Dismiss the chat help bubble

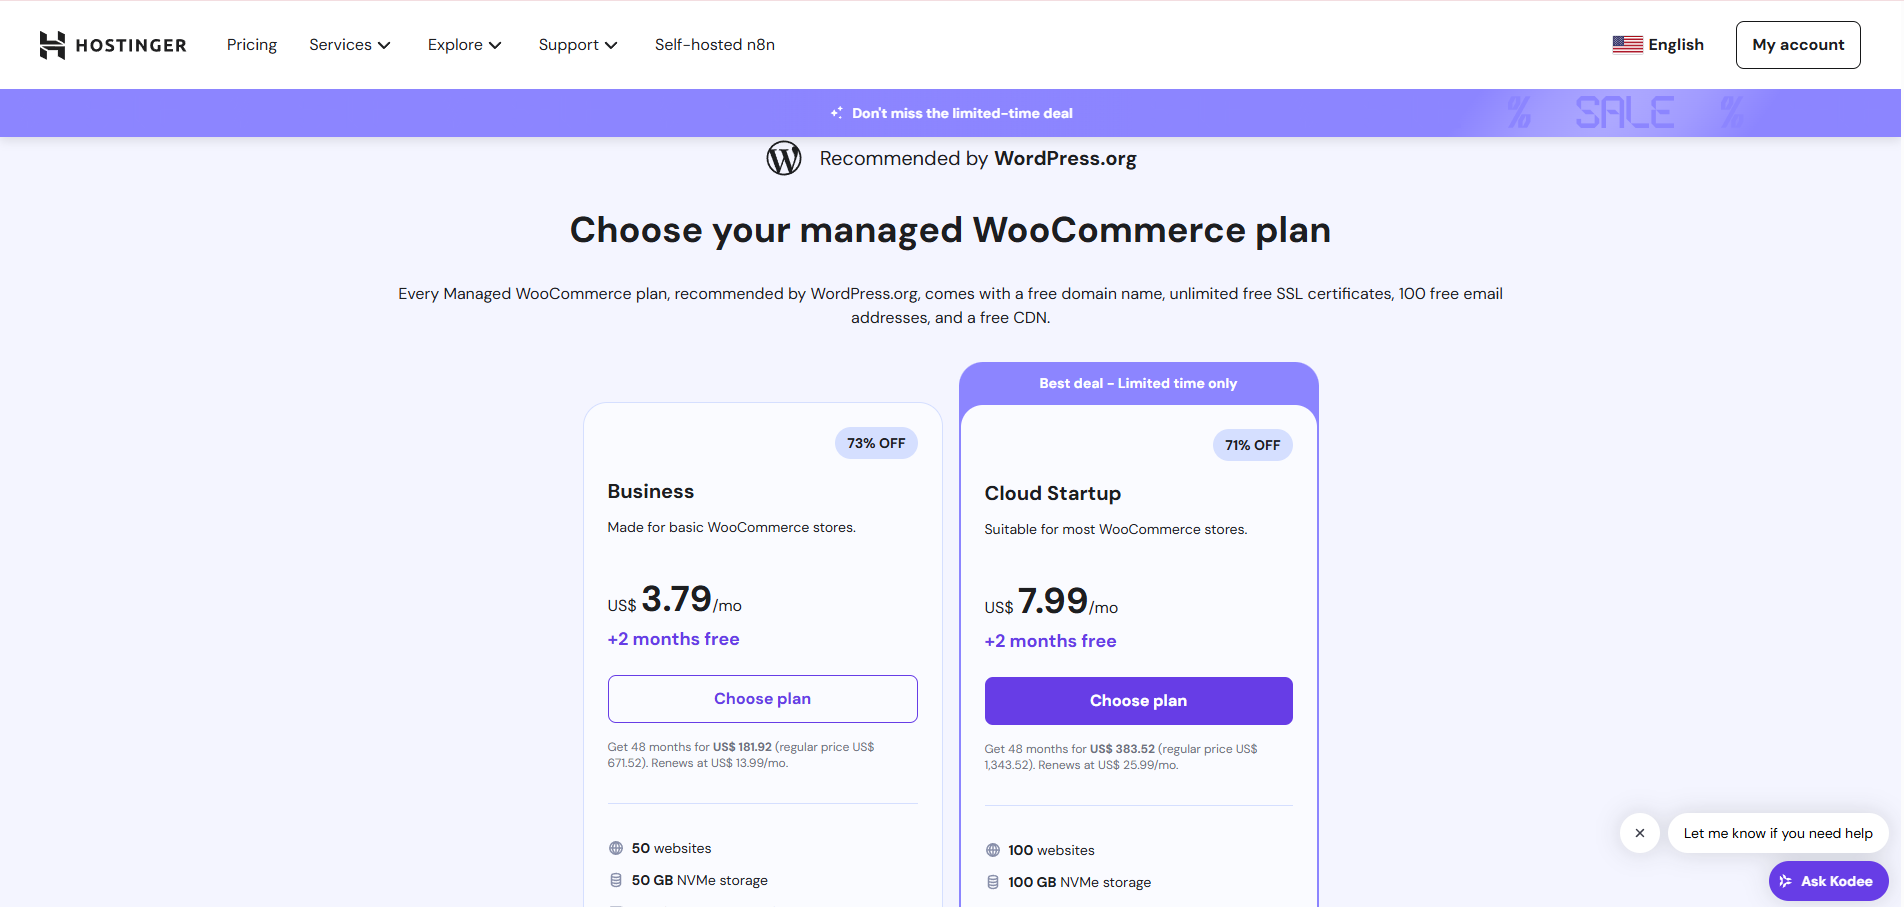click(x=1640, y=833)
